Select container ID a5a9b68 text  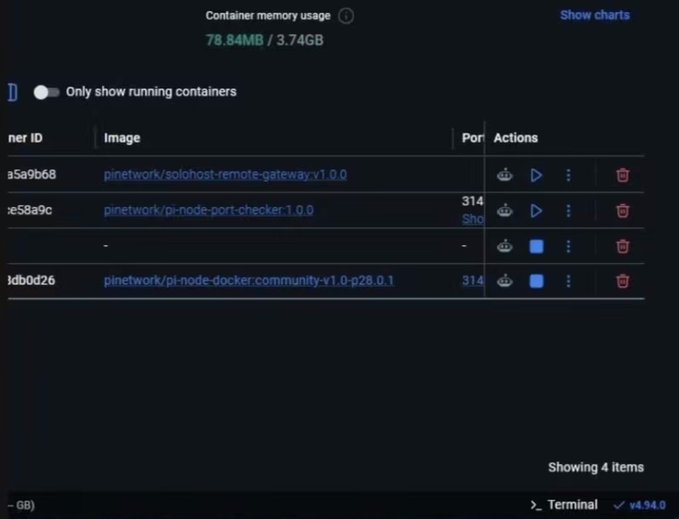click(32, 174)
